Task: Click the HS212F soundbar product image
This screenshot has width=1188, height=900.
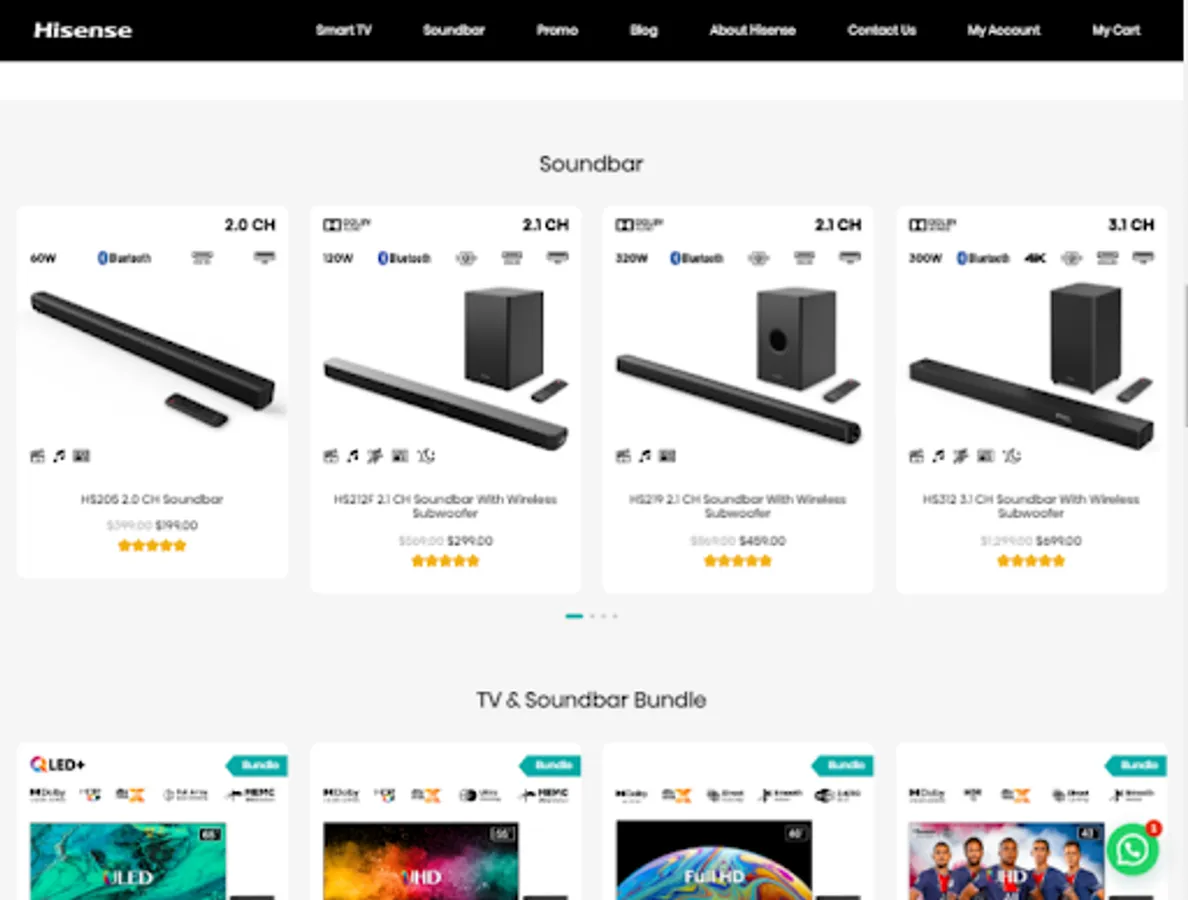Action: pos(446,367)
